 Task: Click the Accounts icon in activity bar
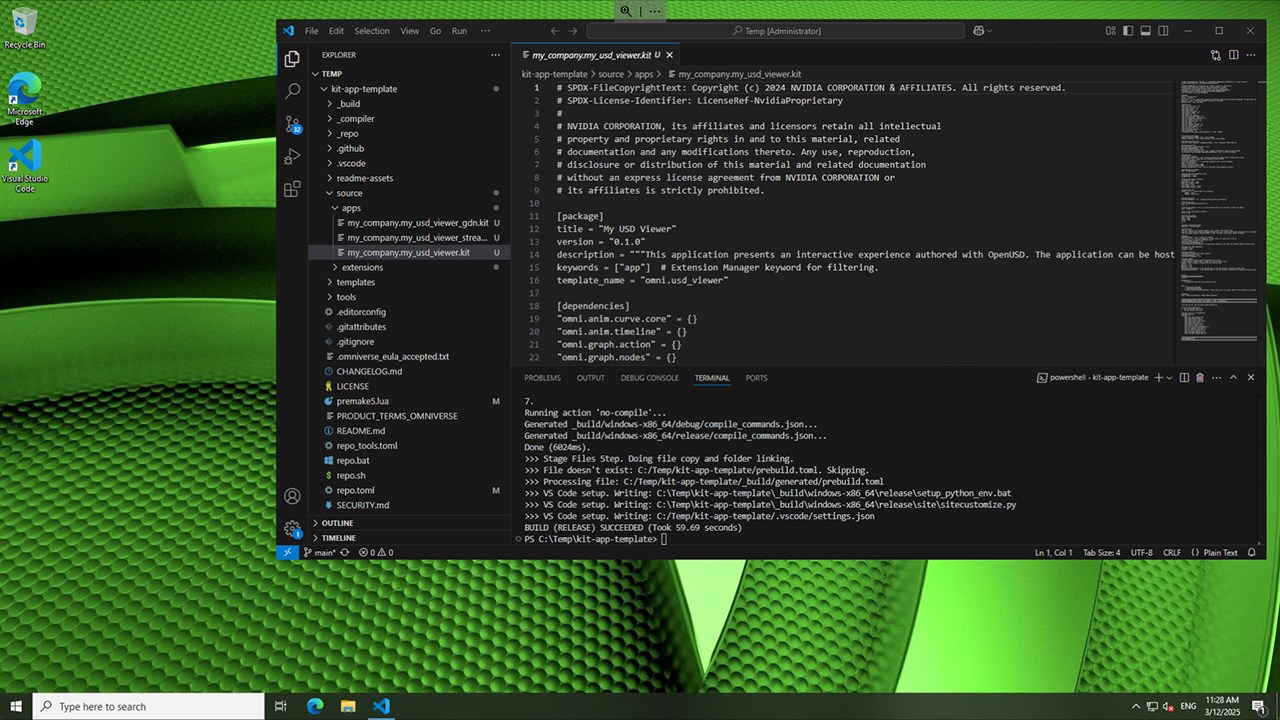(292, 496)
